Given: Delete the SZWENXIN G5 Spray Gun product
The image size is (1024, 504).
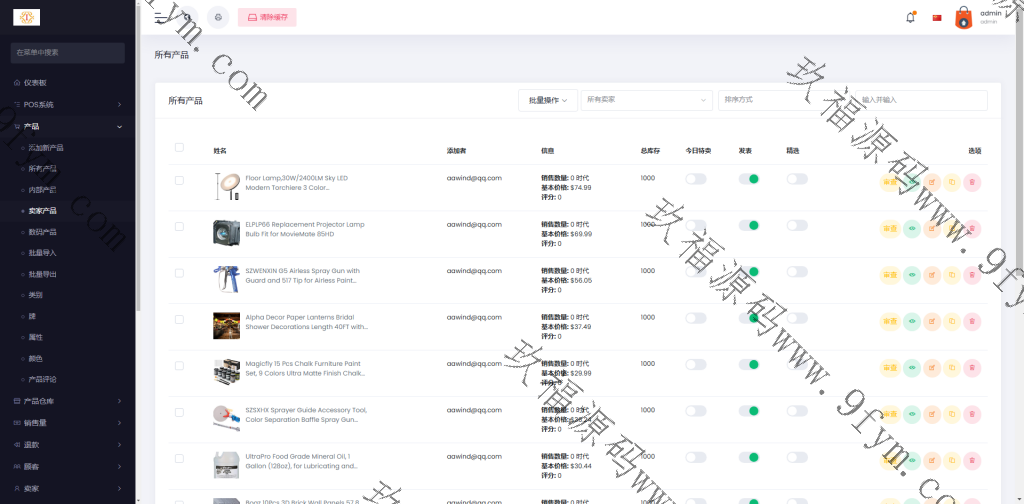Looking at the screenshot, I should point(972,275).
